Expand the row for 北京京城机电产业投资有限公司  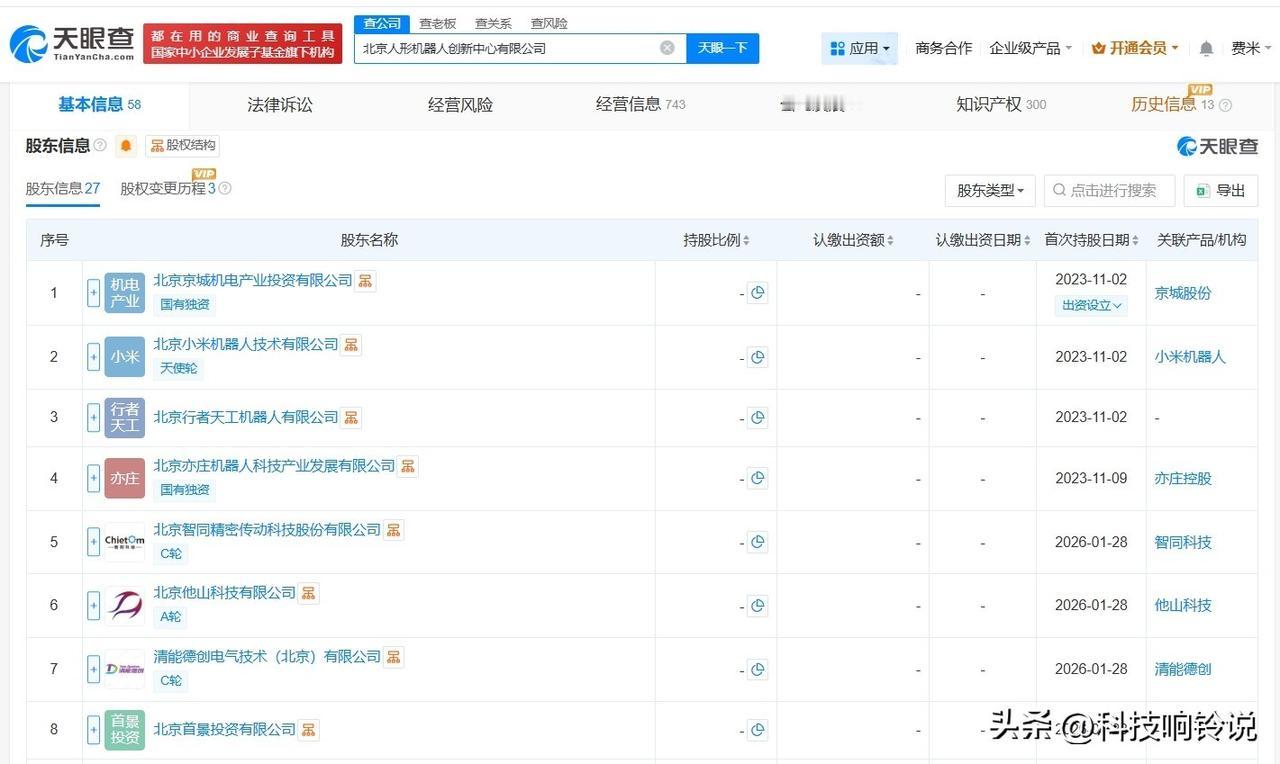(94, 293)
